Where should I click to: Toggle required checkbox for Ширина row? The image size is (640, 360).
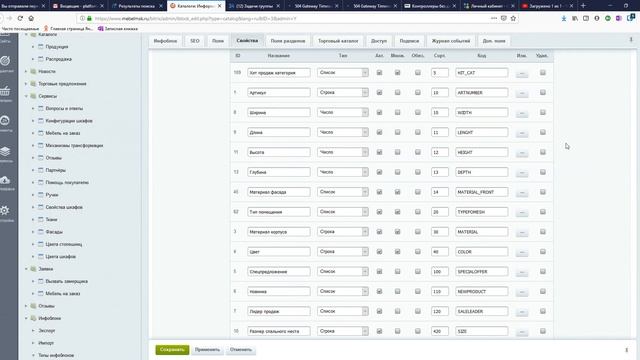pyautogui.click(x=418, y=112)
